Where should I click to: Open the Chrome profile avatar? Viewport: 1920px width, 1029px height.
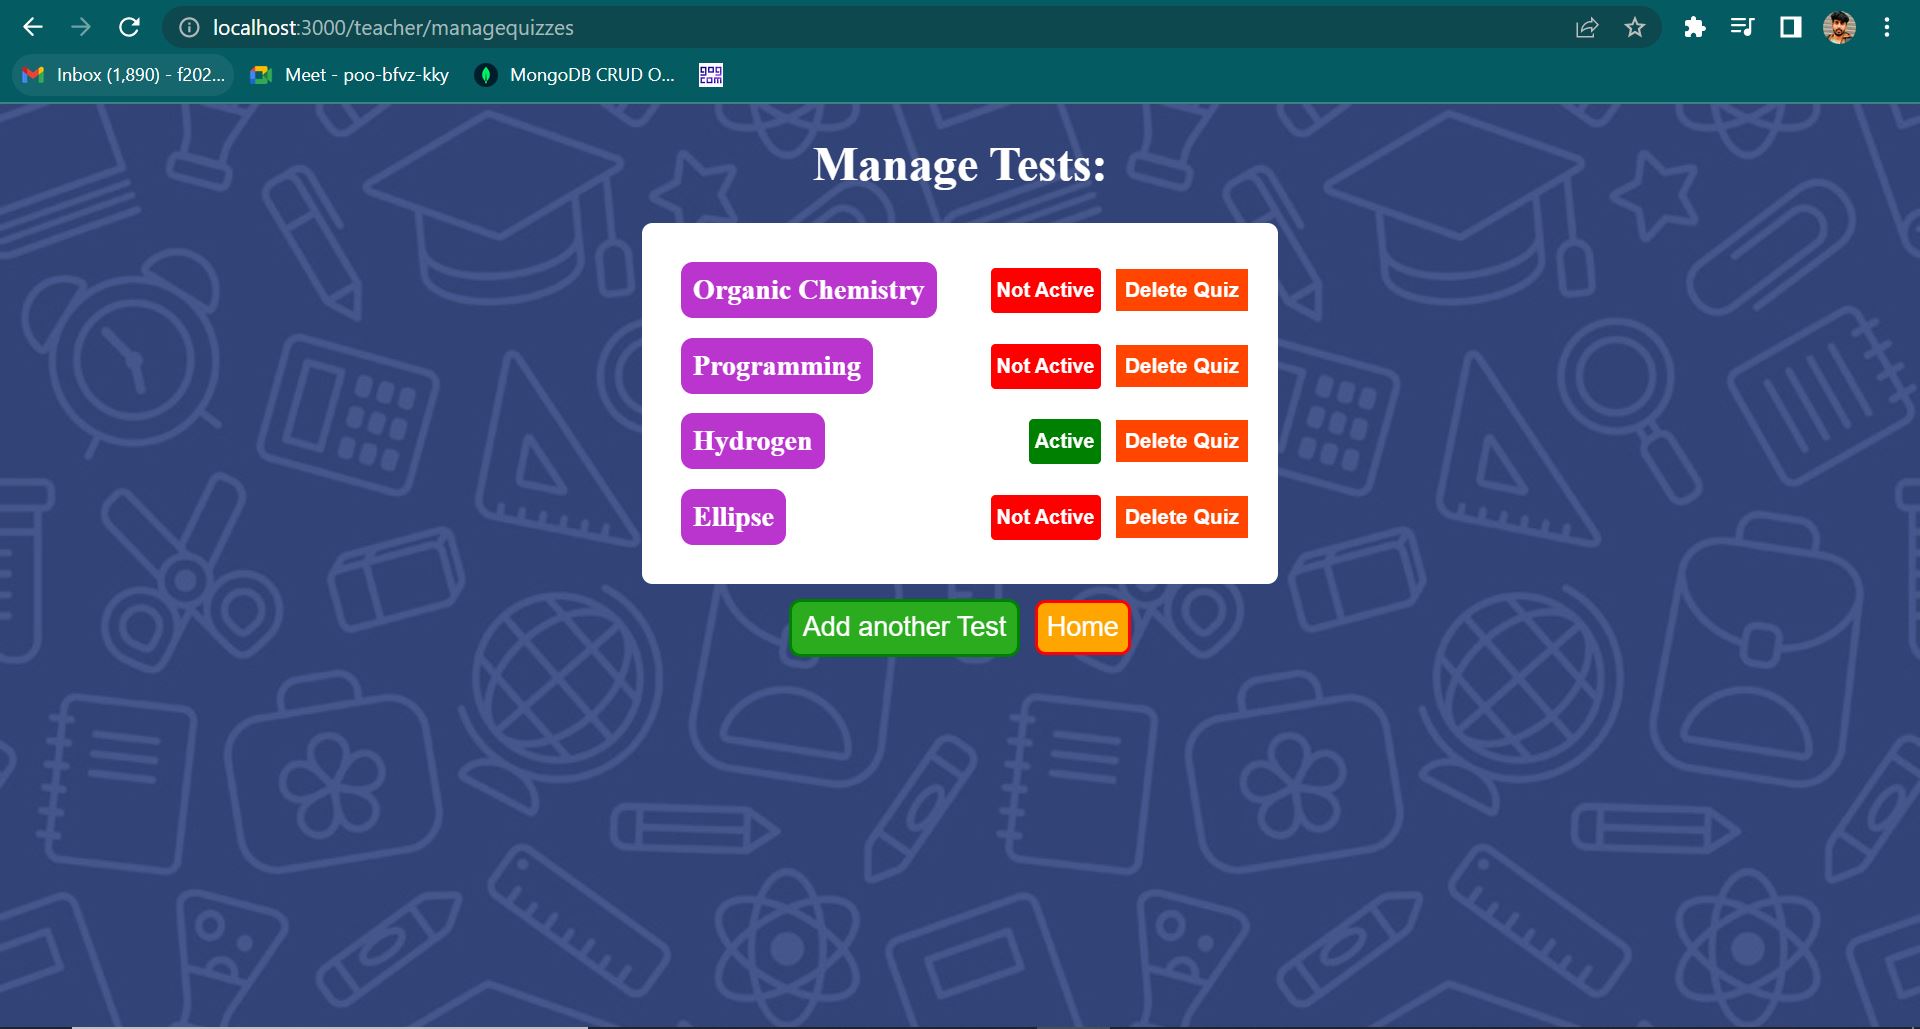pyautogui.click(x=1839, y=28)
